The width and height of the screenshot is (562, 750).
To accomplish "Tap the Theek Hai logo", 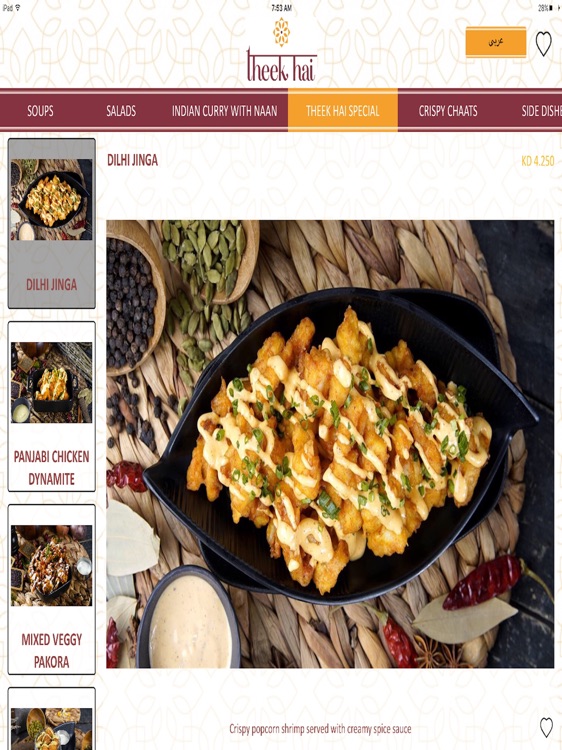I will (x=281, y=64).
